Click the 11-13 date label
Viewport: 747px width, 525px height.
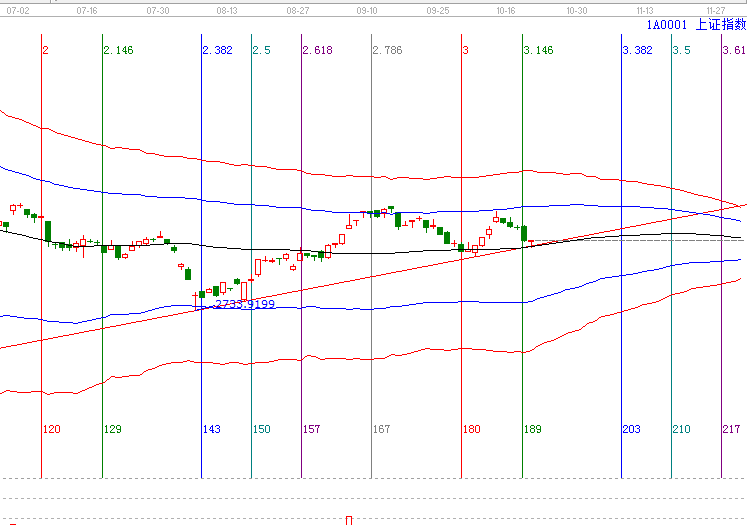click(x=644, y=10)
